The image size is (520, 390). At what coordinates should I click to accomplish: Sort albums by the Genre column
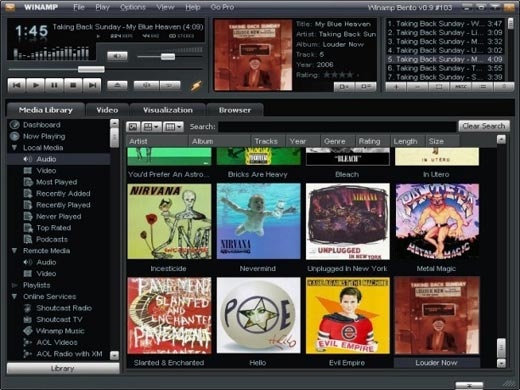(337, 141)
